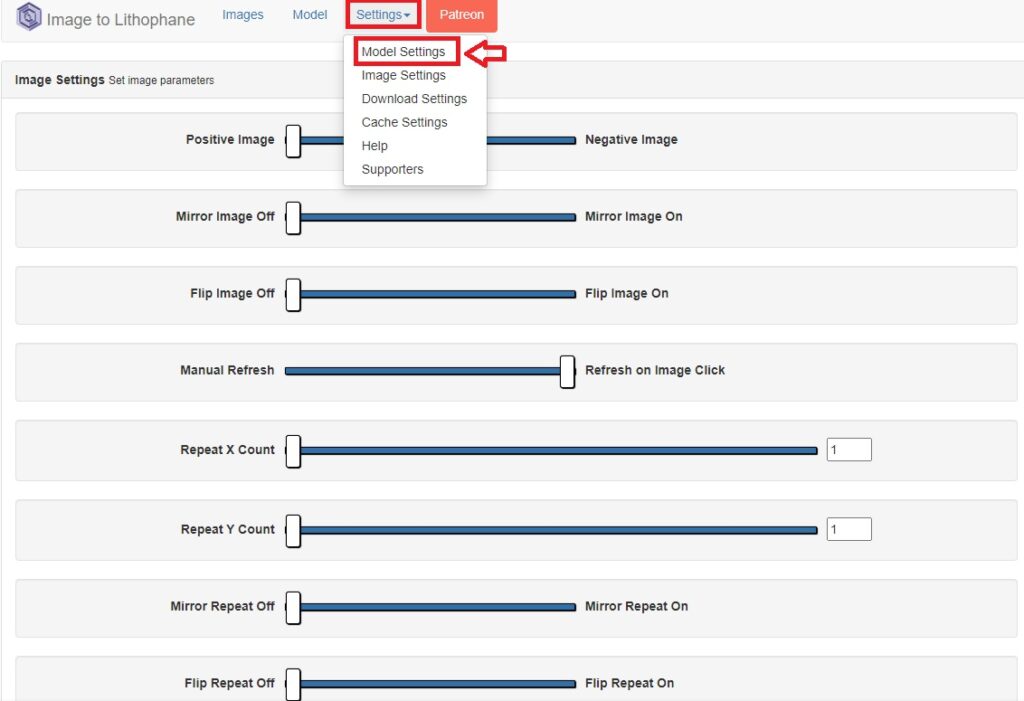Open the Supporters menu entry

pyautogui.click(x=392, y=169)
